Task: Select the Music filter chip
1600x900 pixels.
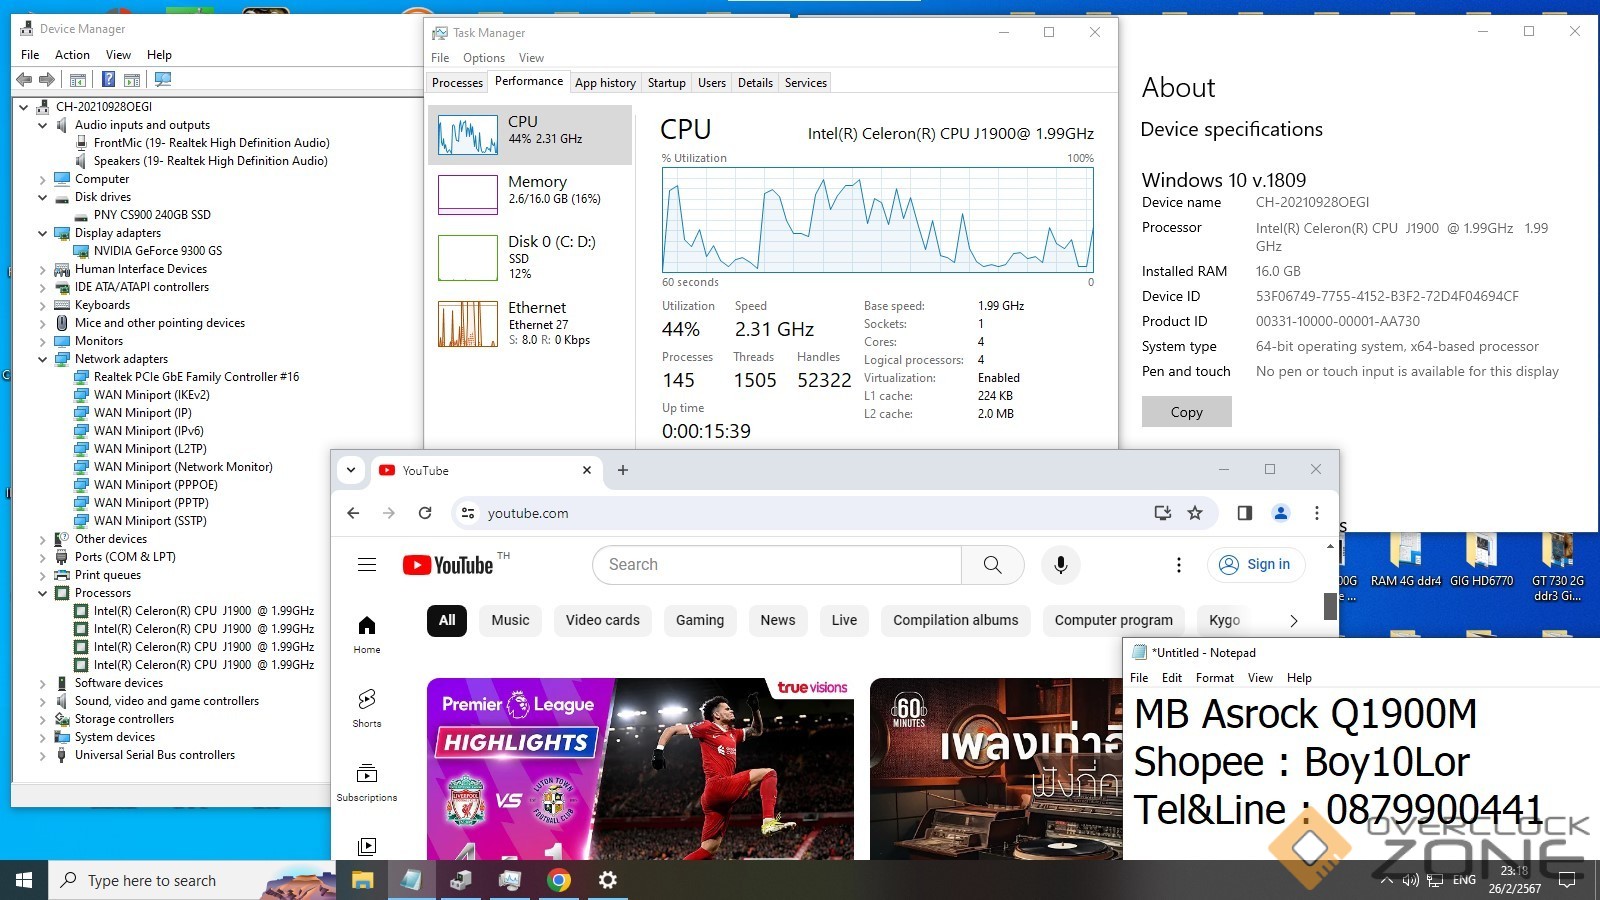Action: pyautogui.click(x=510, y=620)
